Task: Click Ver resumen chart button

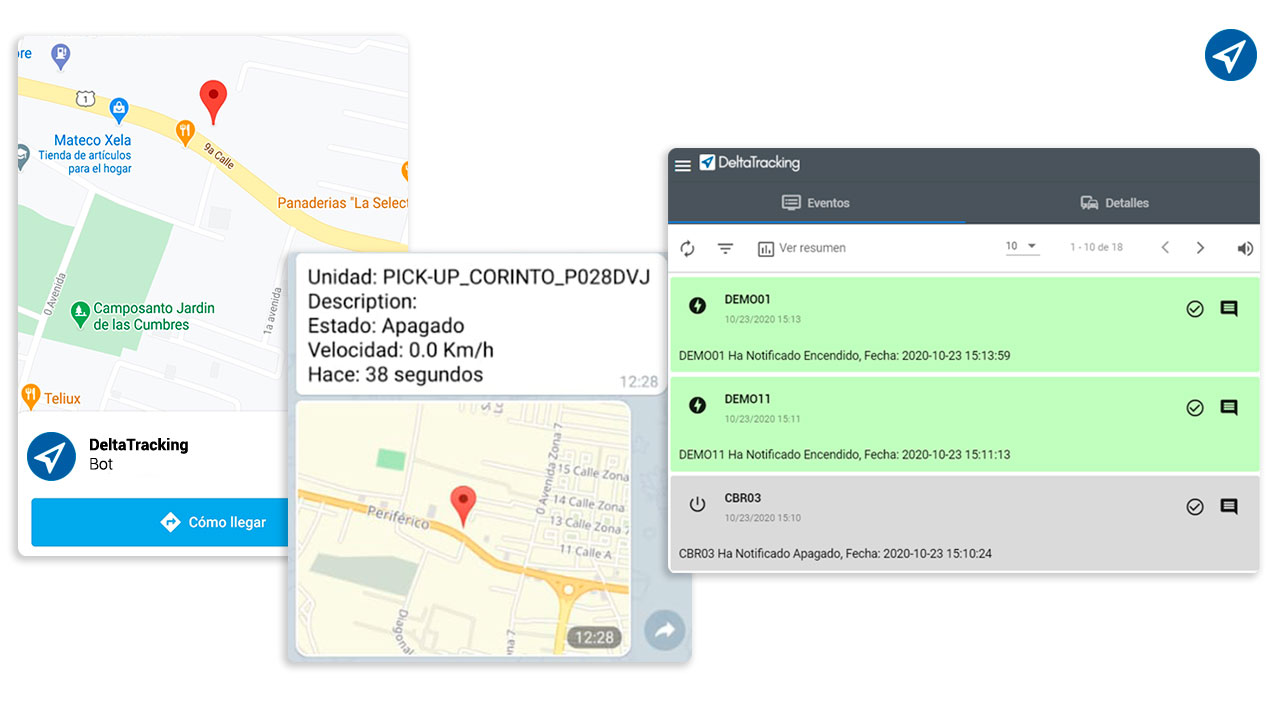Action: [802, 248]
